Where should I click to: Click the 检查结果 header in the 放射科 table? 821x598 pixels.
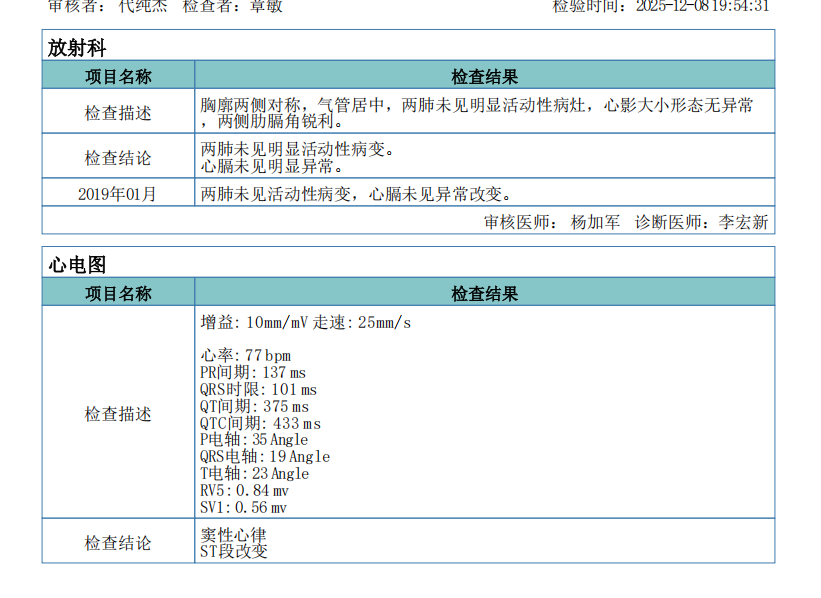[484, 76]
